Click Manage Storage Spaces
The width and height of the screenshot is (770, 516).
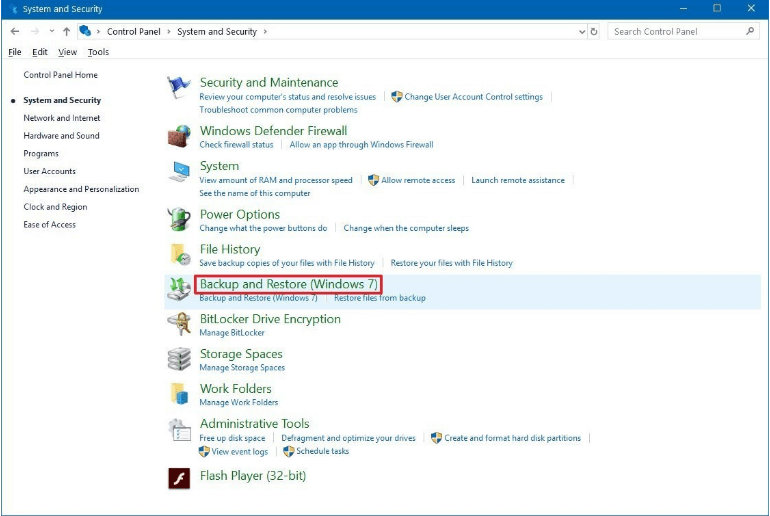coord(242,367)
